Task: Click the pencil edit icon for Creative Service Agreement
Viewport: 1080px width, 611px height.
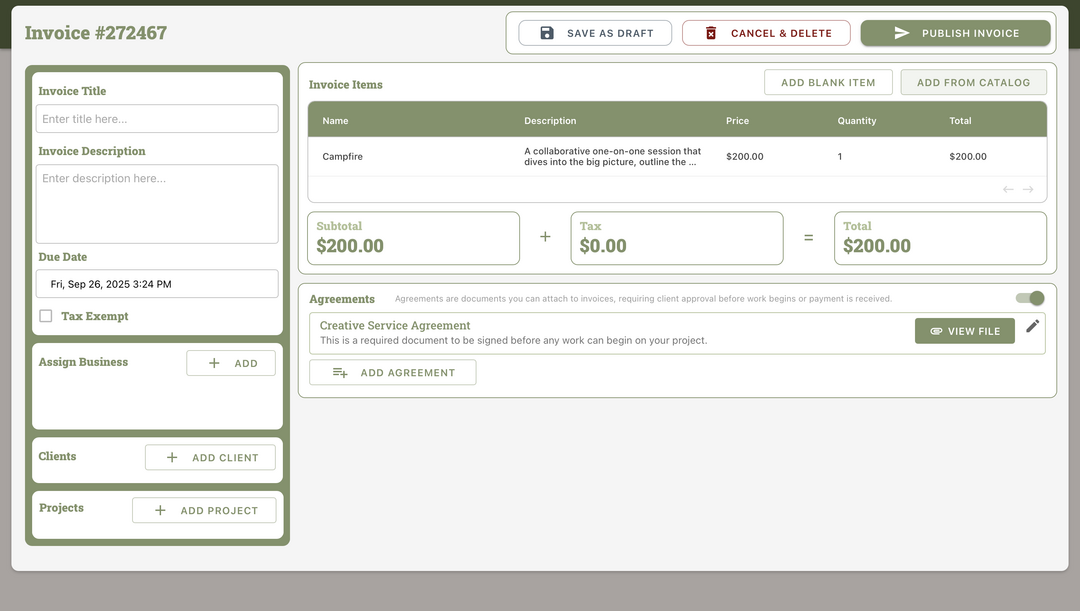Action: (x=1033, y=326)
